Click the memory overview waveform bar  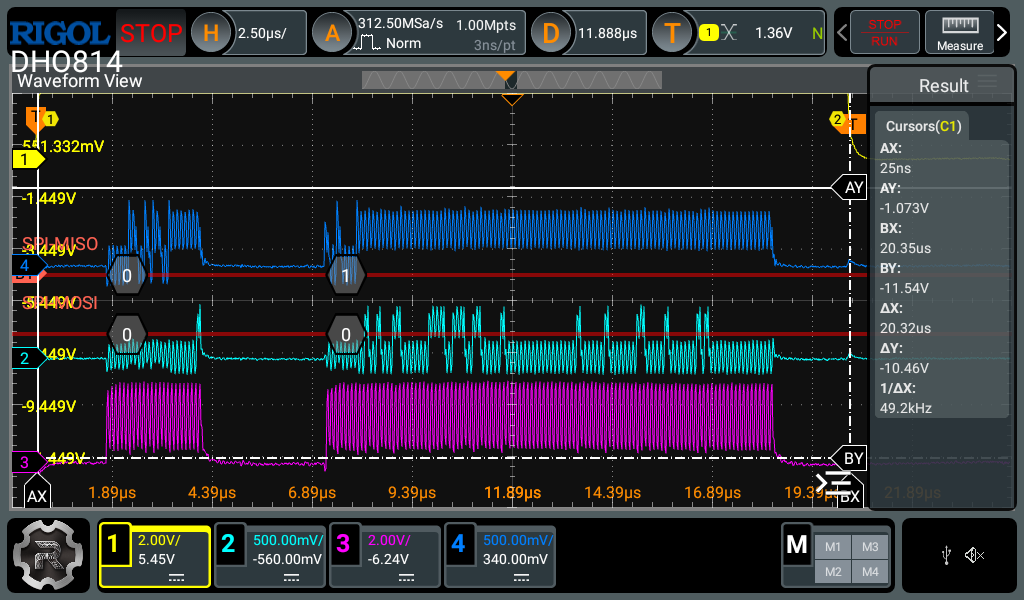click(511, 80)
